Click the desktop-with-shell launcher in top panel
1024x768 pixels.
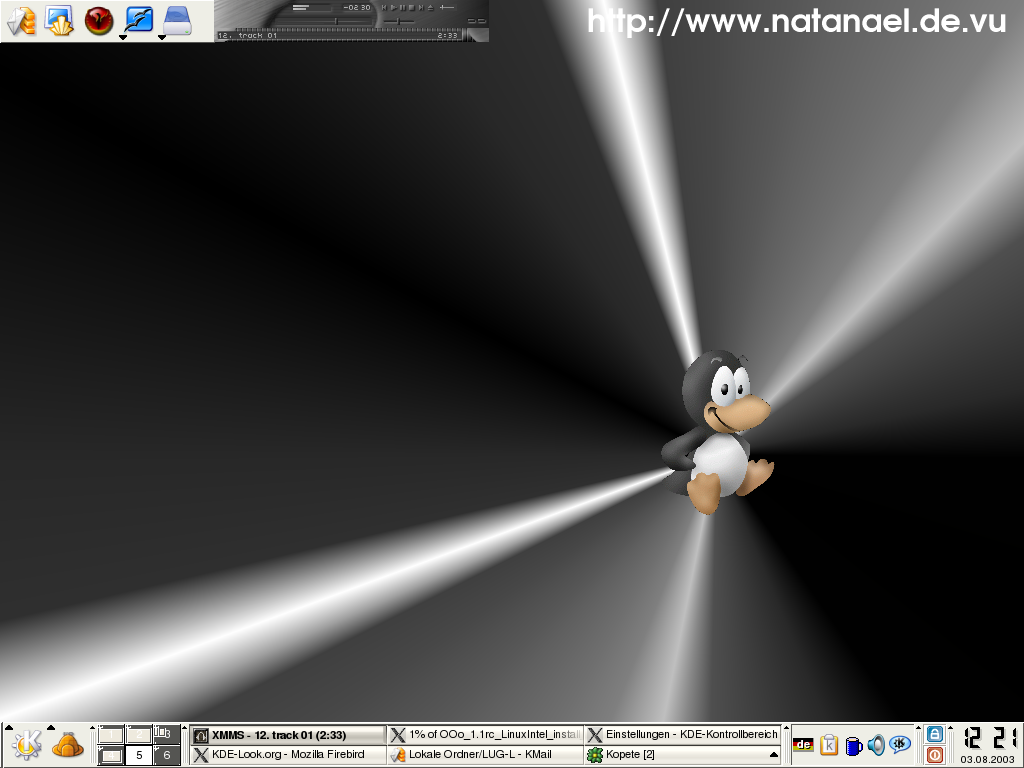(x=59, y=20)
